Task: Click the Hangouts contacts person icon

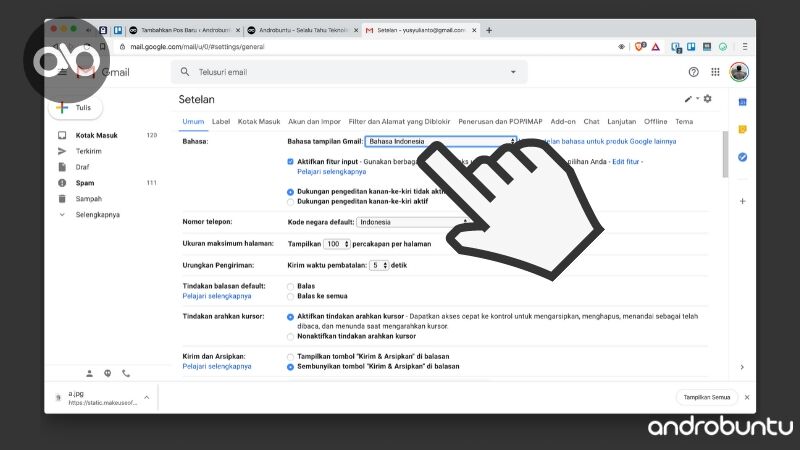Action: point(89,373)
